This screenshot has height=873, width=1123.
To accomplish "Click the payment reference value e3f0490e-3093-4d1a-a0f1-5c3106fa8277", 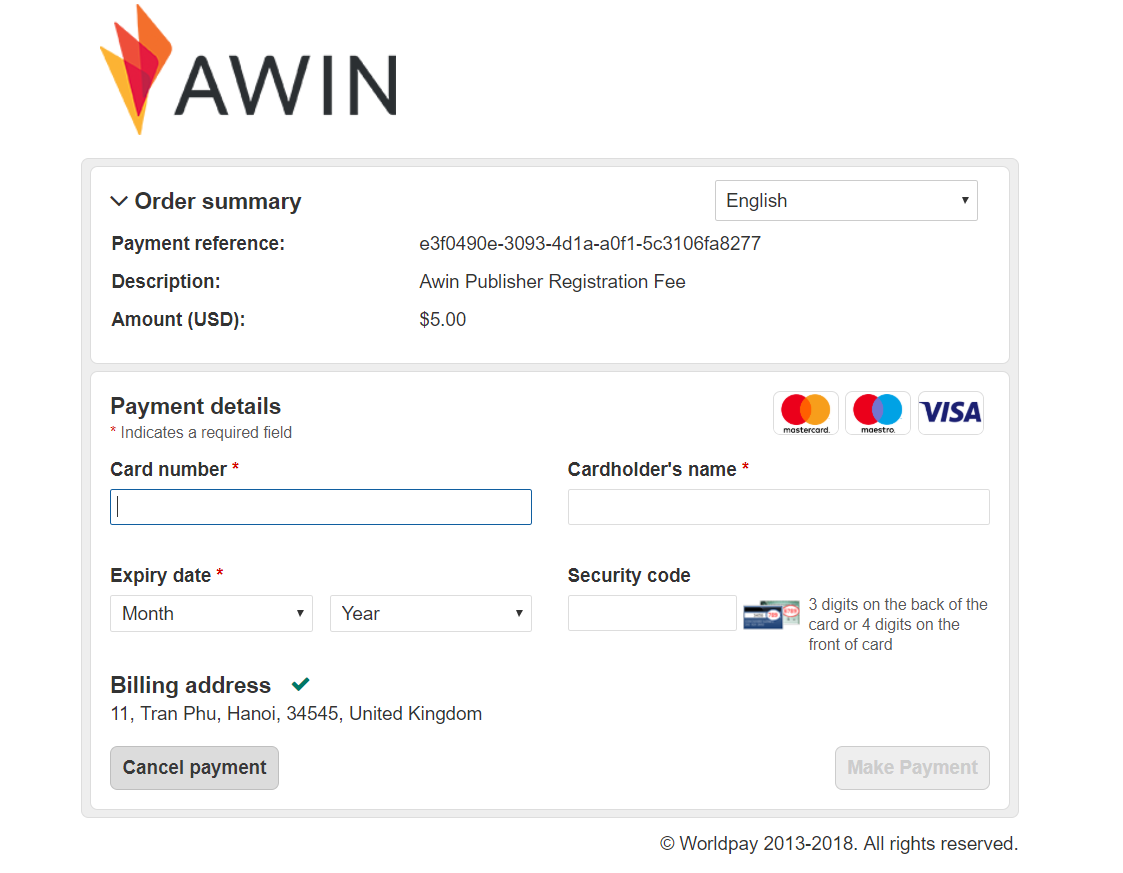I will pyautogui.click(x=590, y=243).
